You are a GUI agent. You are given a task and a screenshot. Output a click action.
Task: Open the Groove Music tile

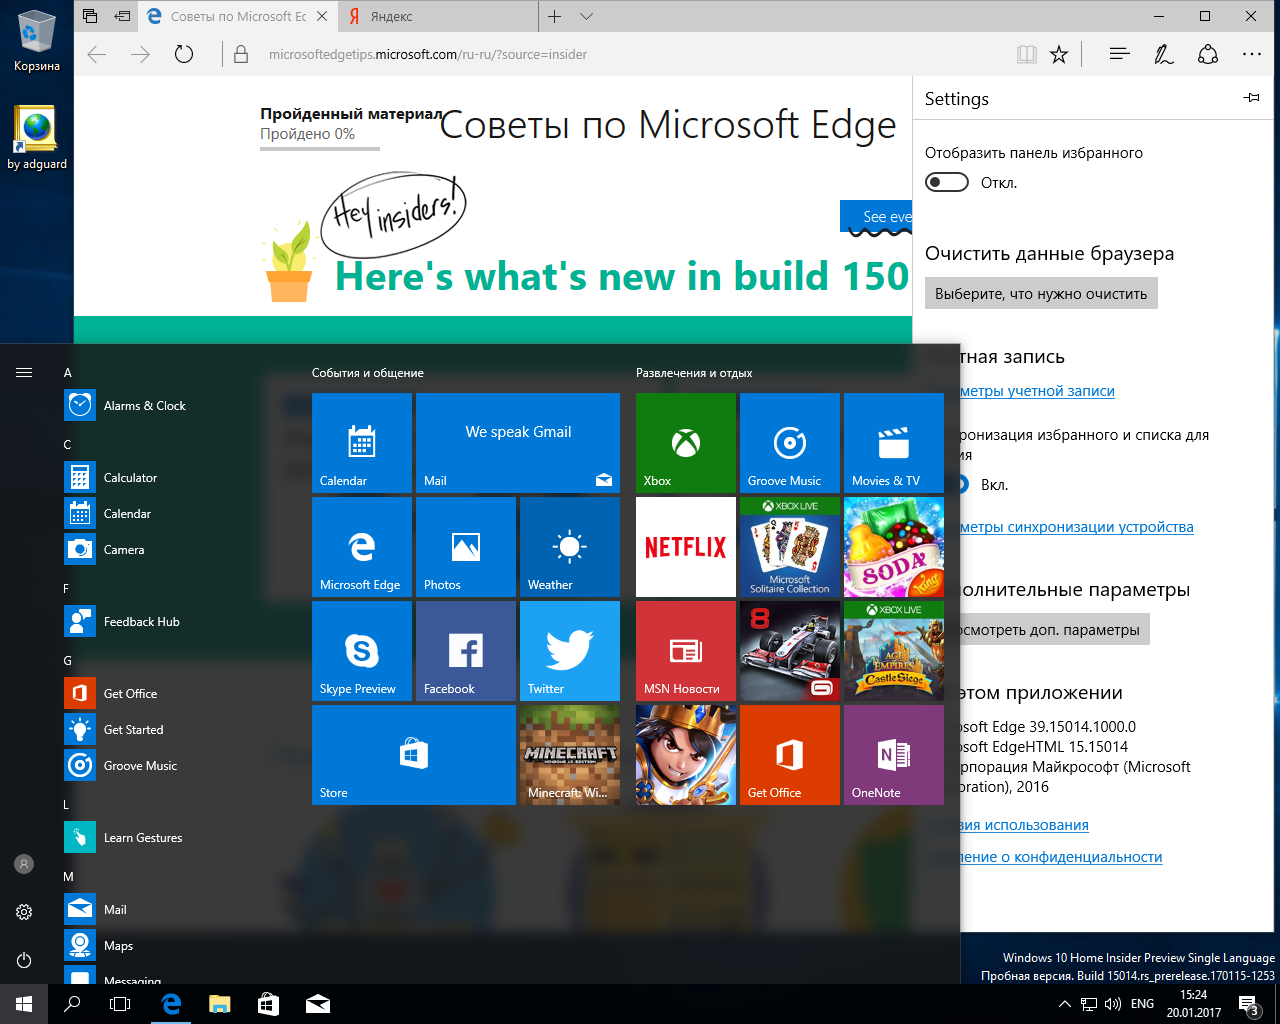[x=790, y=443]
